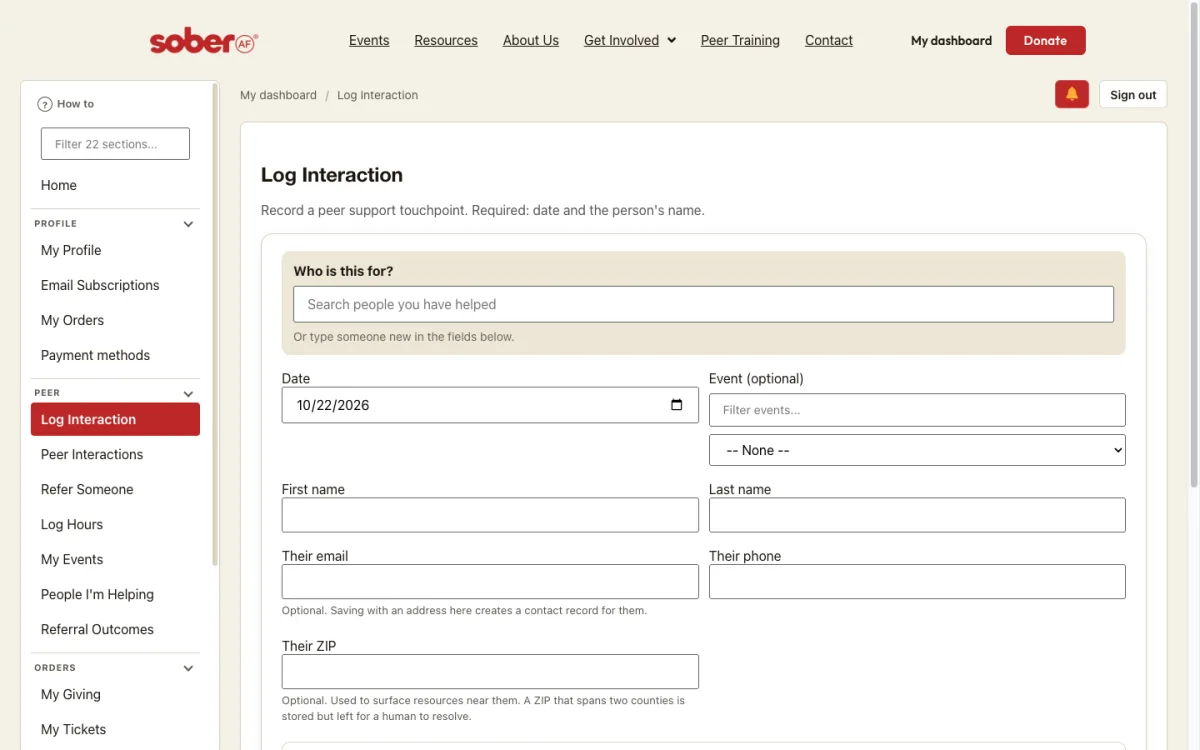Open Peer Training in top navigation

click(740, 41)
